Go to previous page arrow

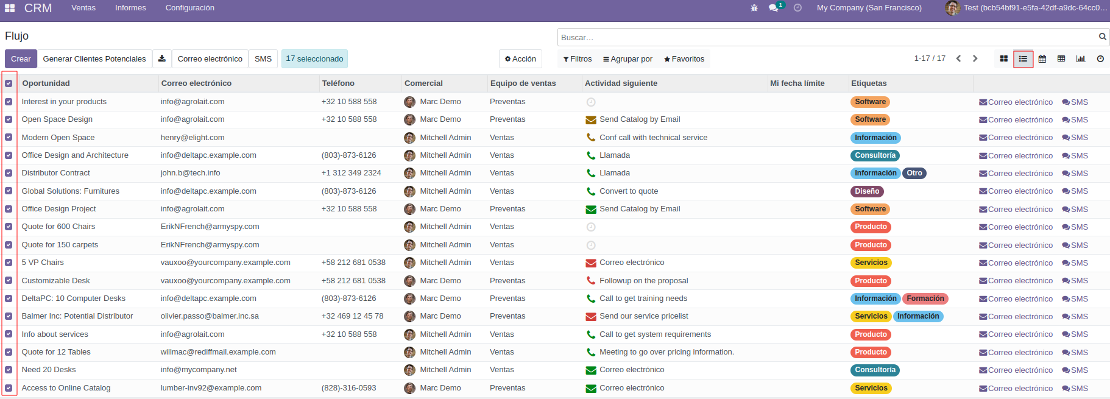pos(959,59)
